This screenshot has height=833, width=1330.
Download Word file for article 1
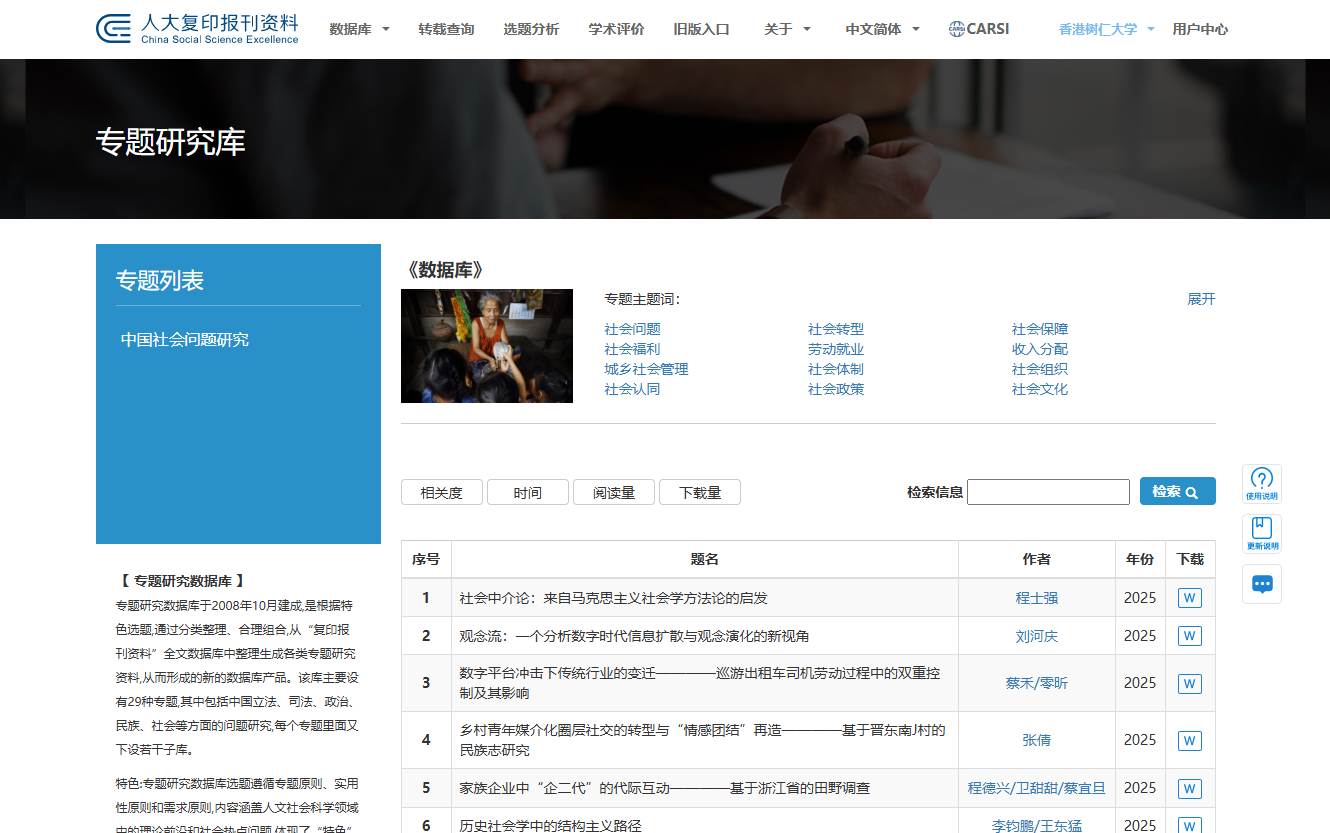tap(1189, 598)
